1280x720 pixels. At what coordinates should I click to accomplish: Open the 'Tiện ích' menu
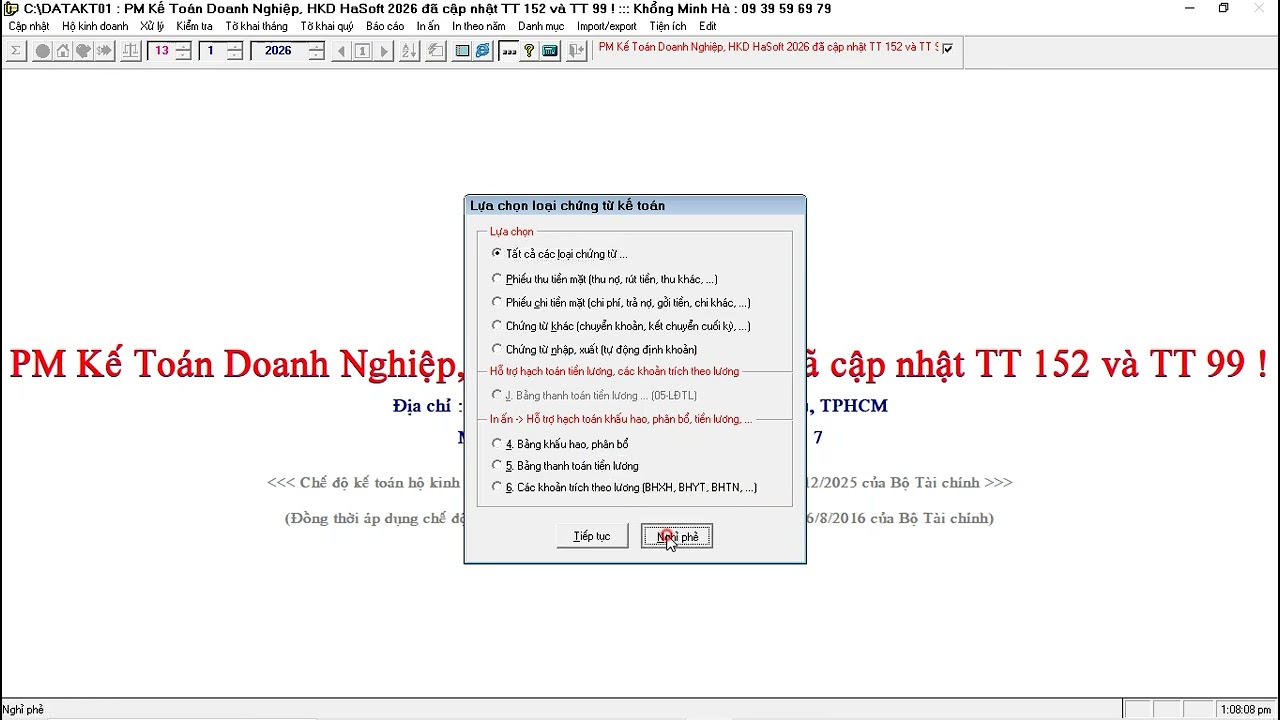click(x=668, y=27)
